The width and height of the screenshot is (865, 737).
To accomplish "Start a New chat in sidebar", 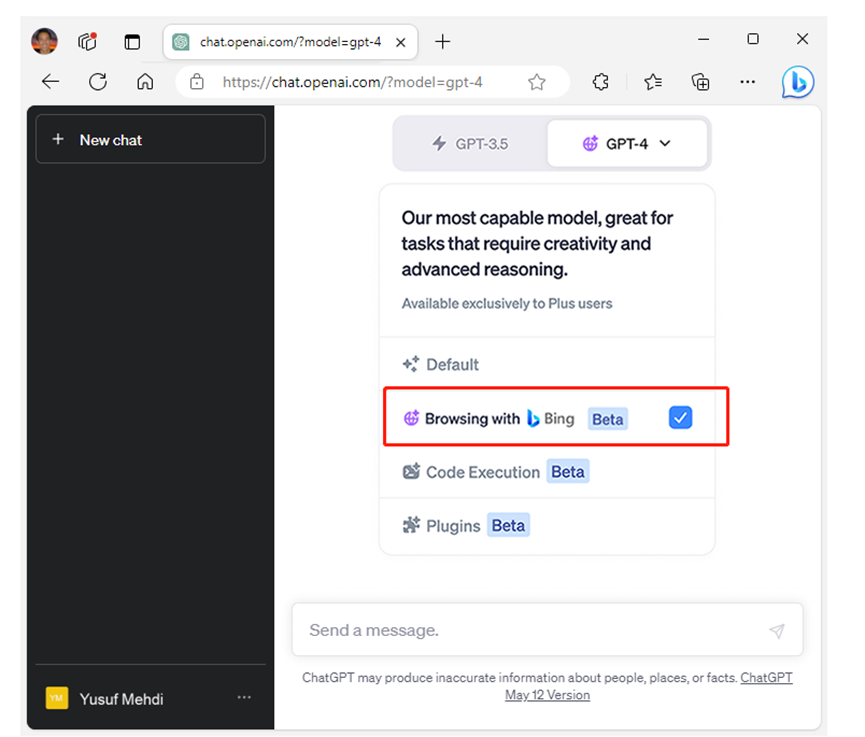I will click(x=151, y=140).
